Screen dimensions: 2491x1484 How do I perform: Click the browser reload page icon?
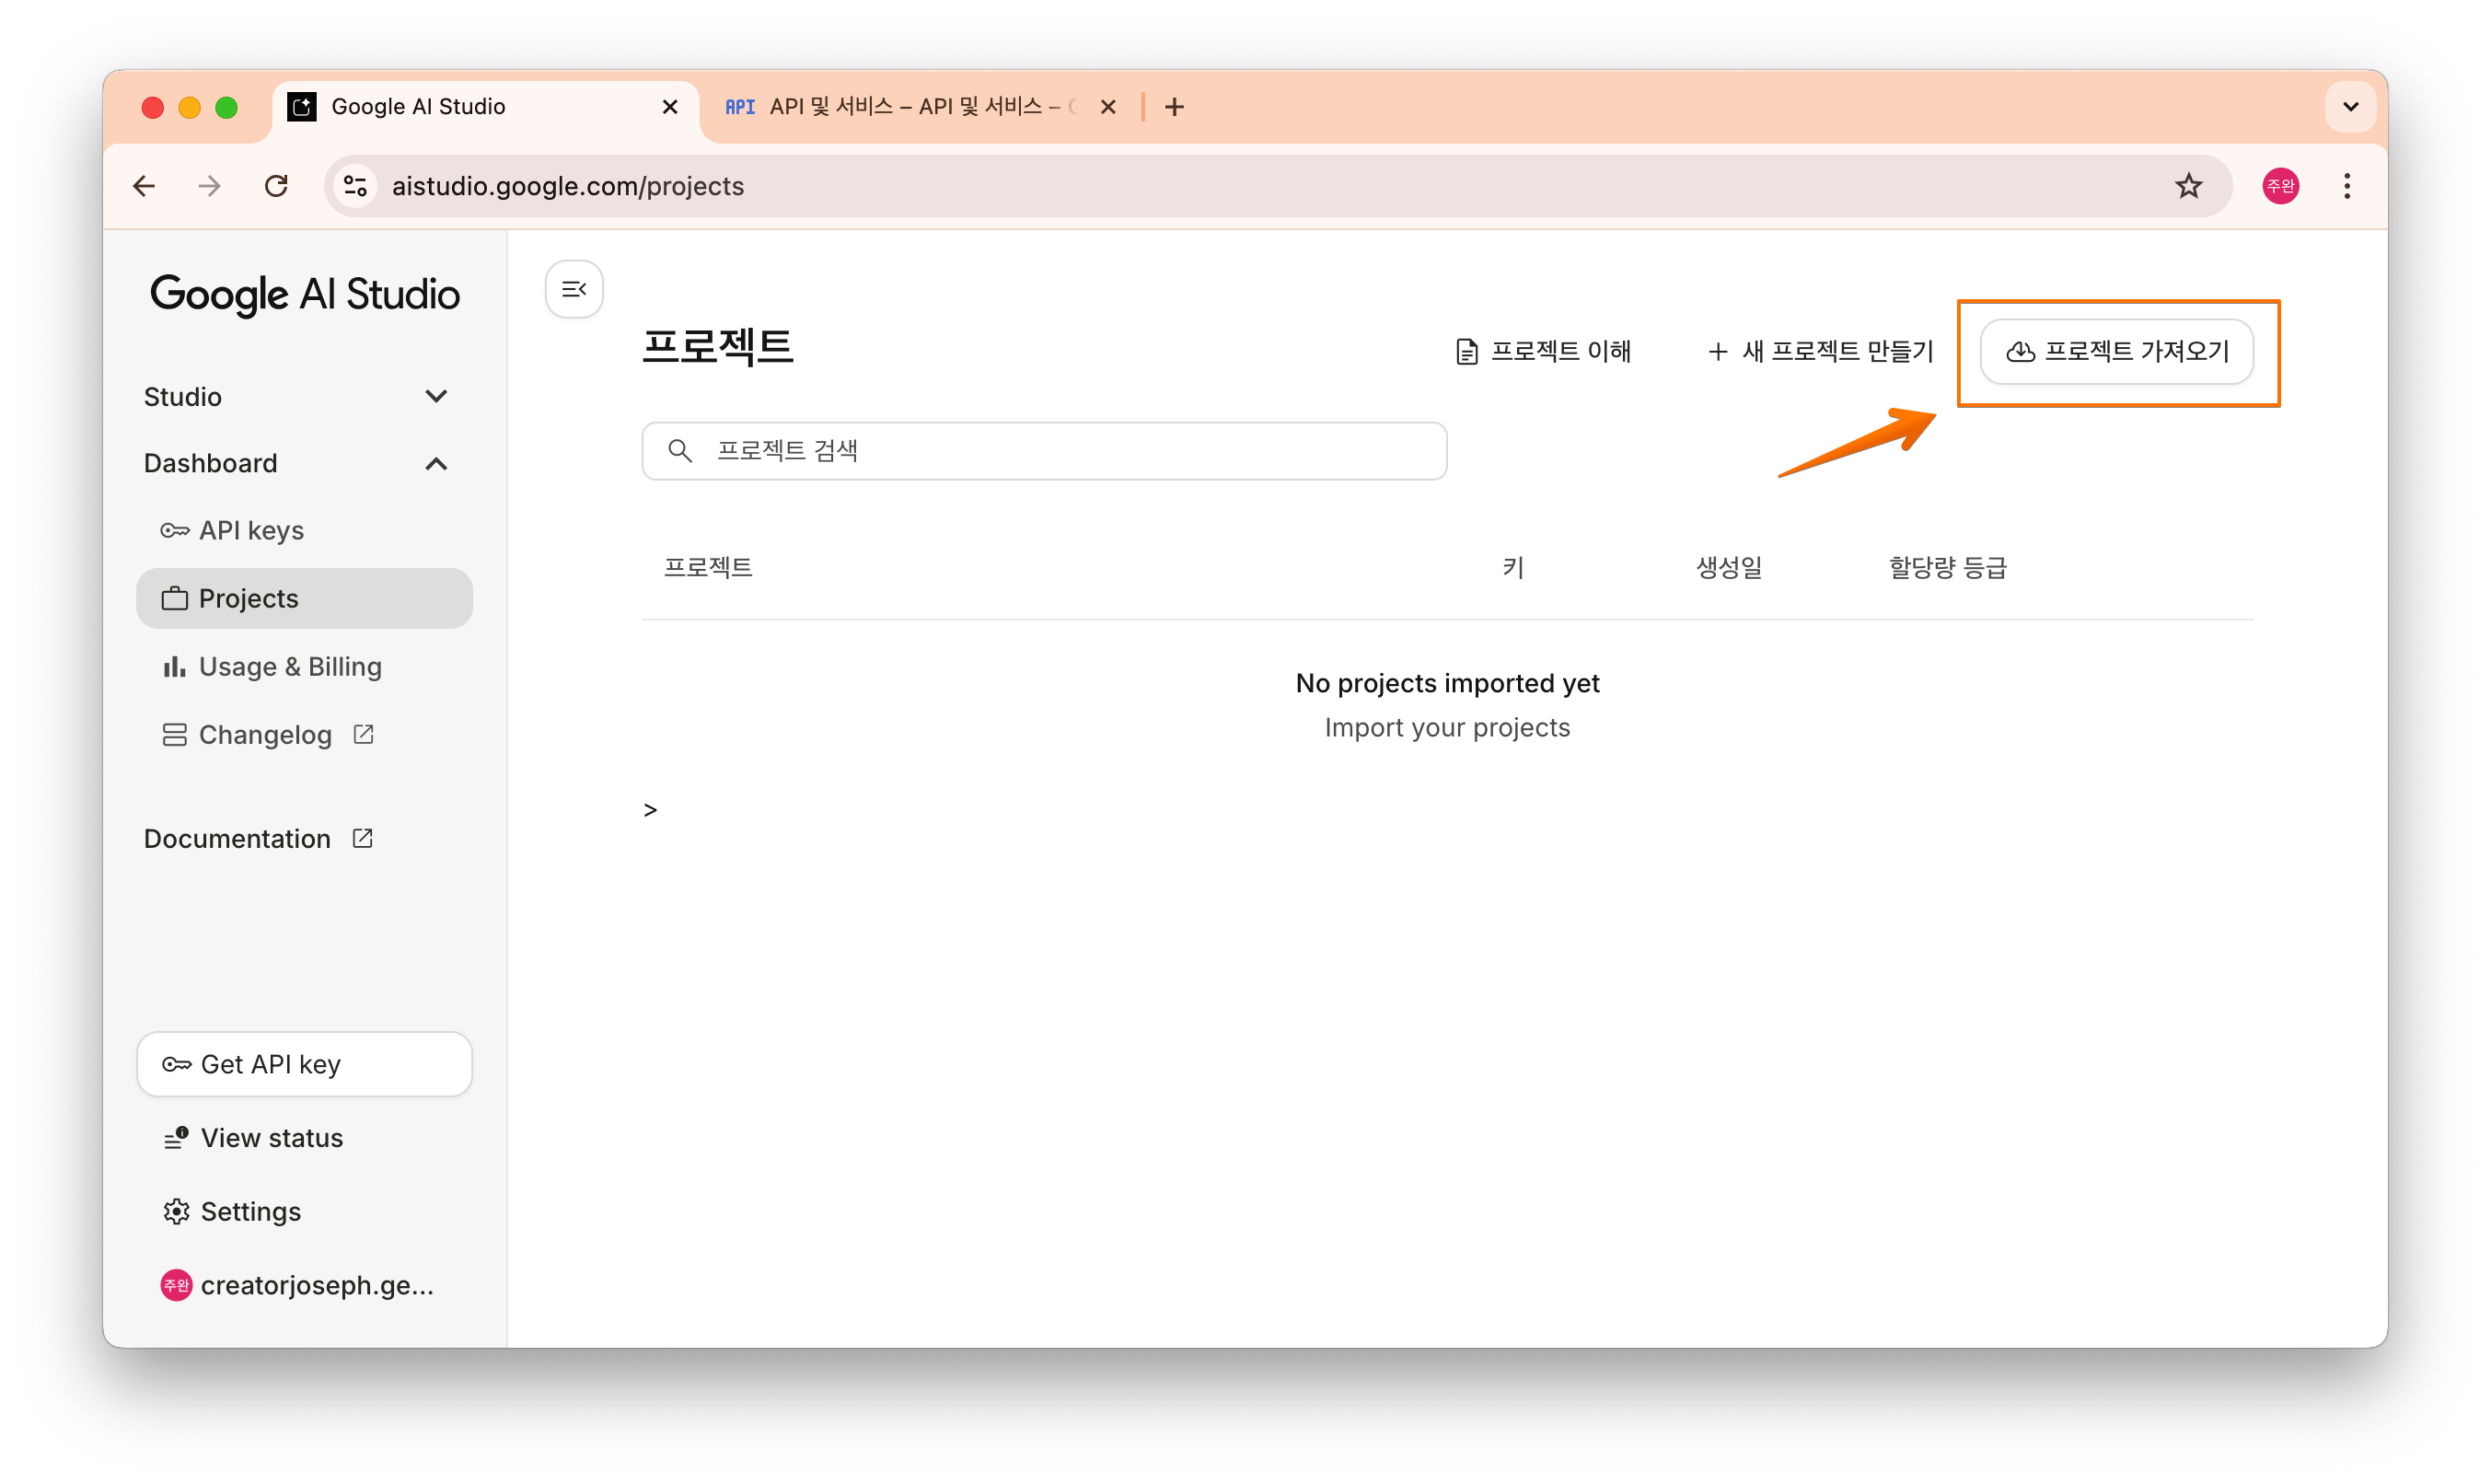point(276,186)
